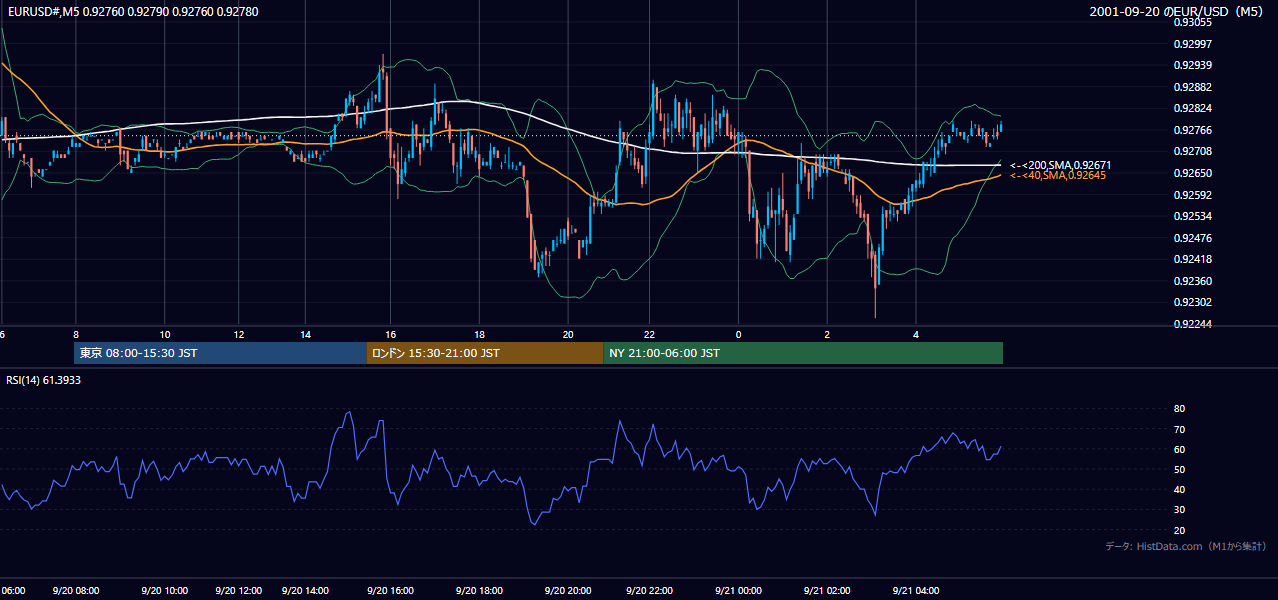Click the 9/20 20:00 date axis label
The height and width of the screenshot is (600, 1278).
(568, 591)
